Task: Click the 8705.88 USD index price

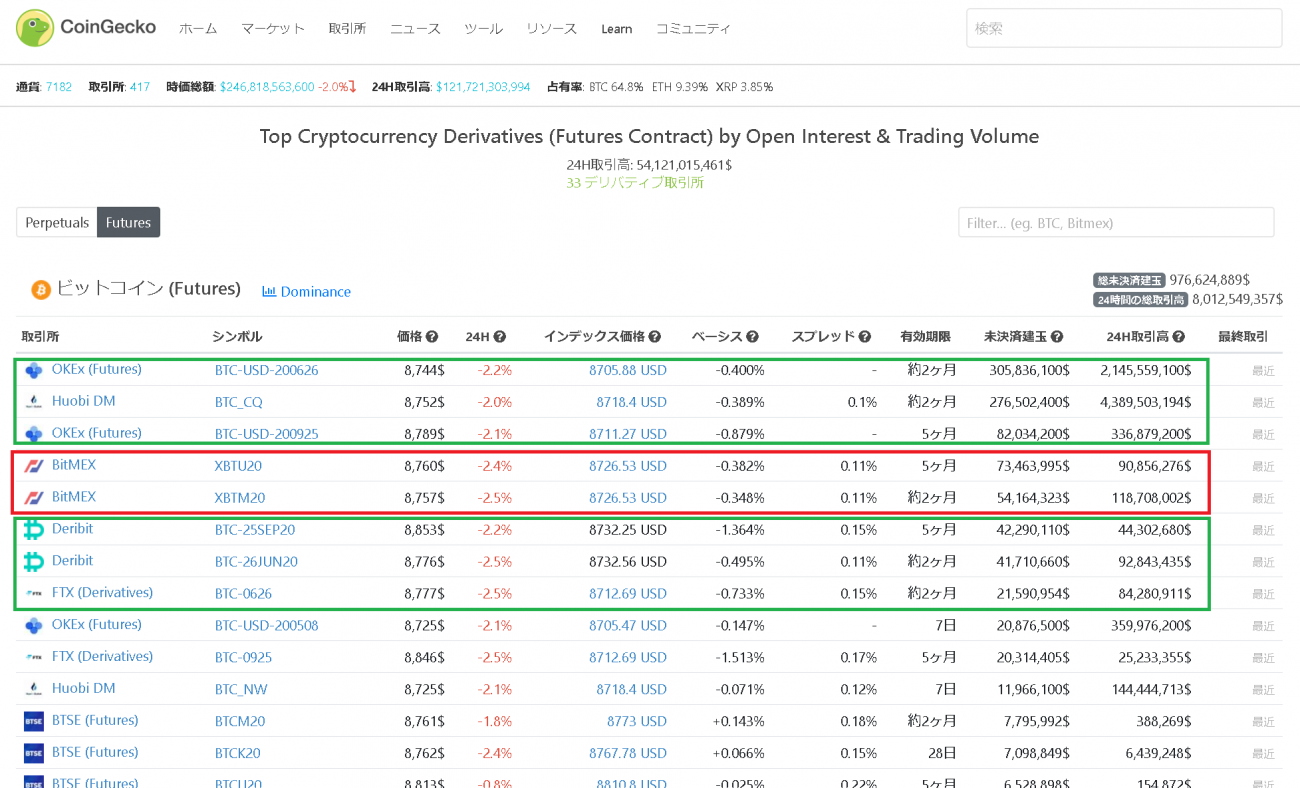Action: pos(628,370)
